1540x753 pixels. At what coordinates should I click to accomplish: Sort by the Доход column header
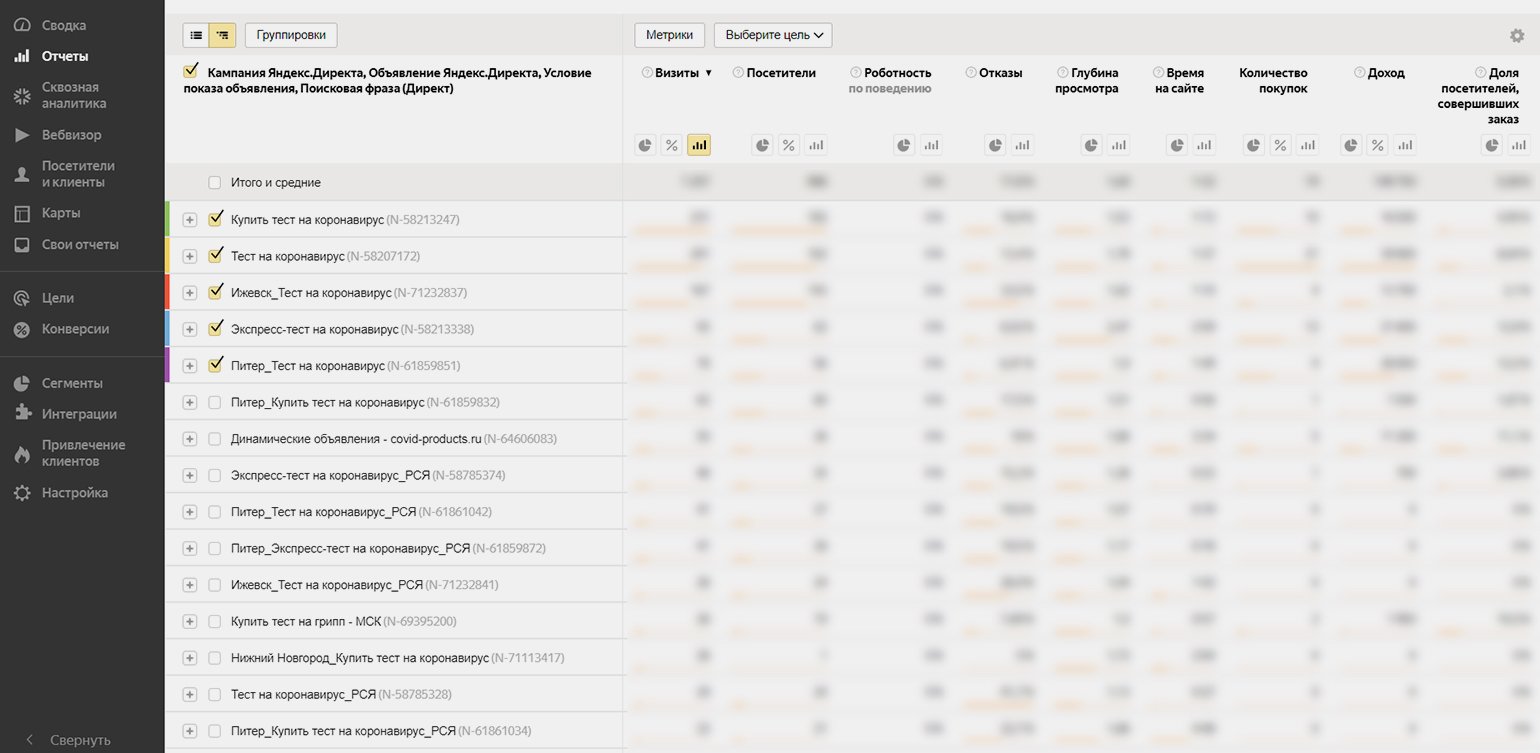tap(1386, 73)
